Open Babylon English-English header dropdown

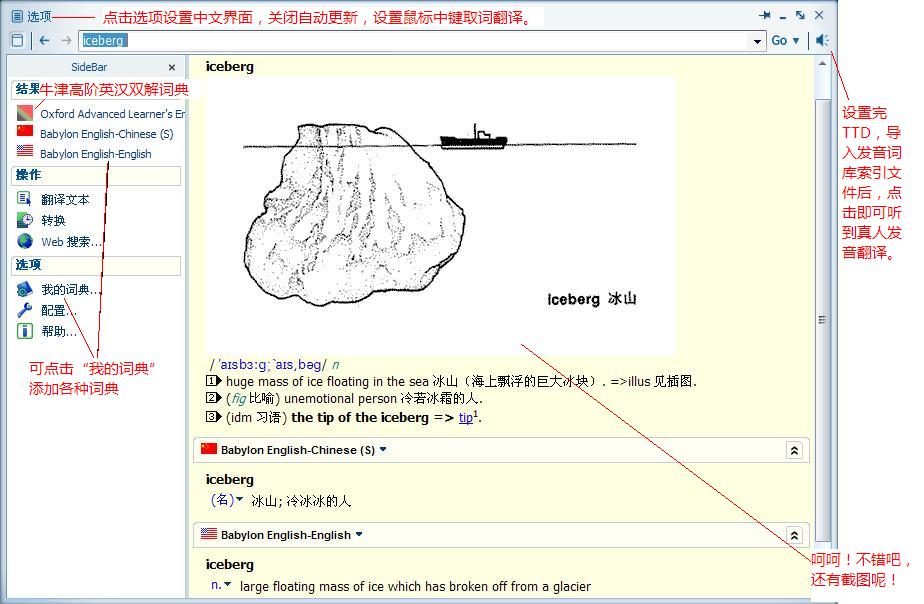[359, 534]
